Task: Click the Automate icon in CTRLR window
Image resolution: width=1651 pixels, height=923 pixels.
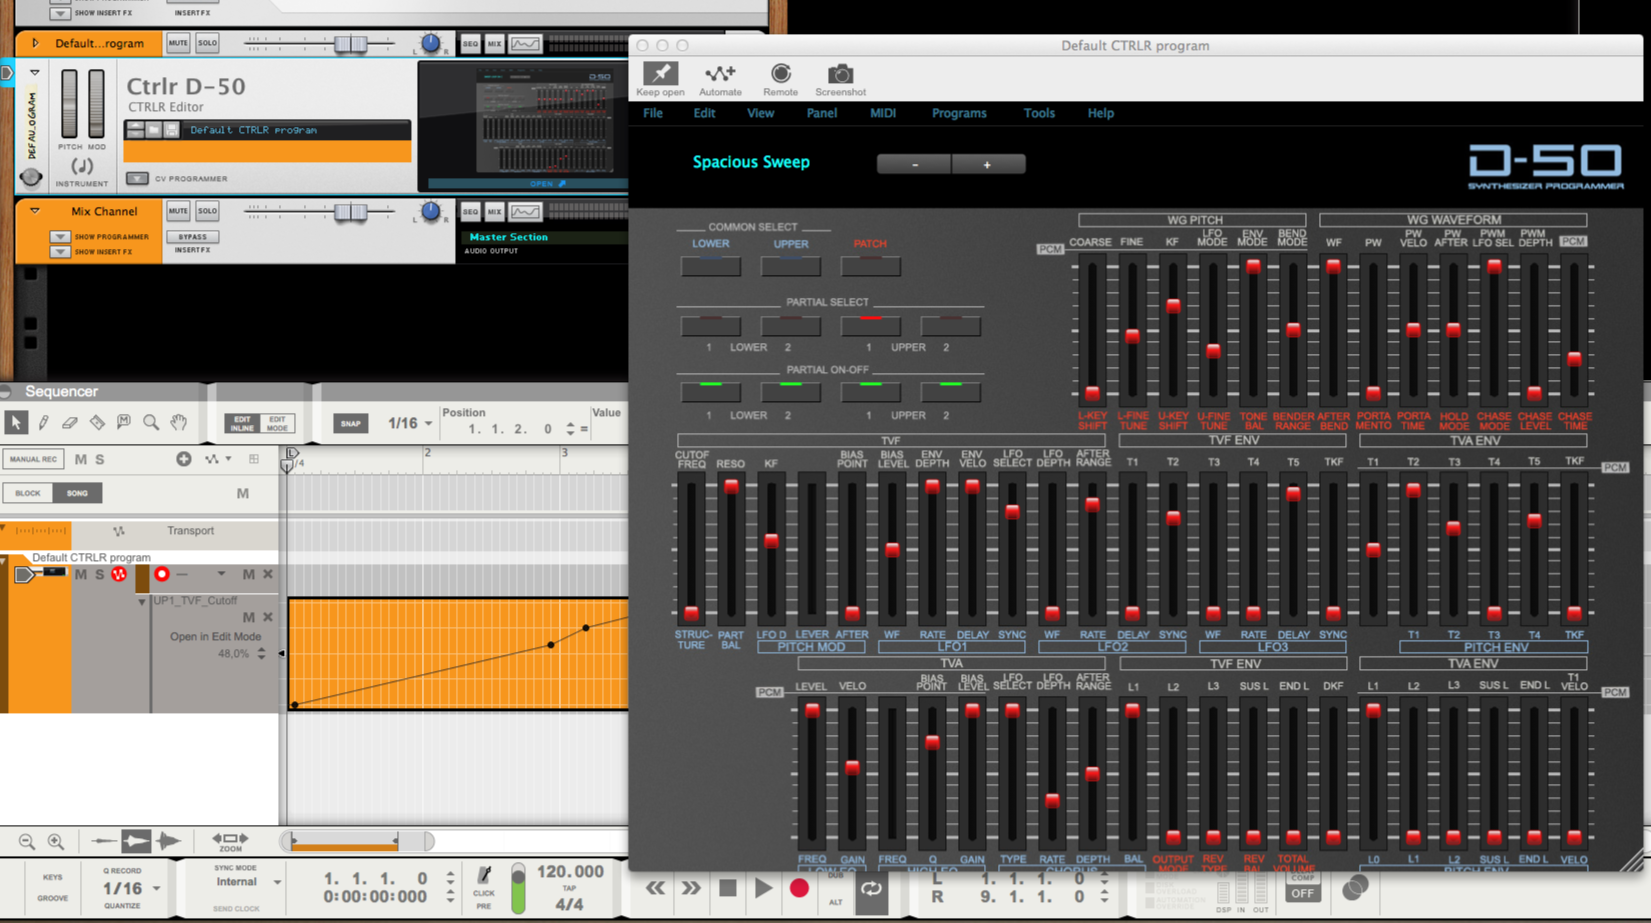Action: point(720,73)
